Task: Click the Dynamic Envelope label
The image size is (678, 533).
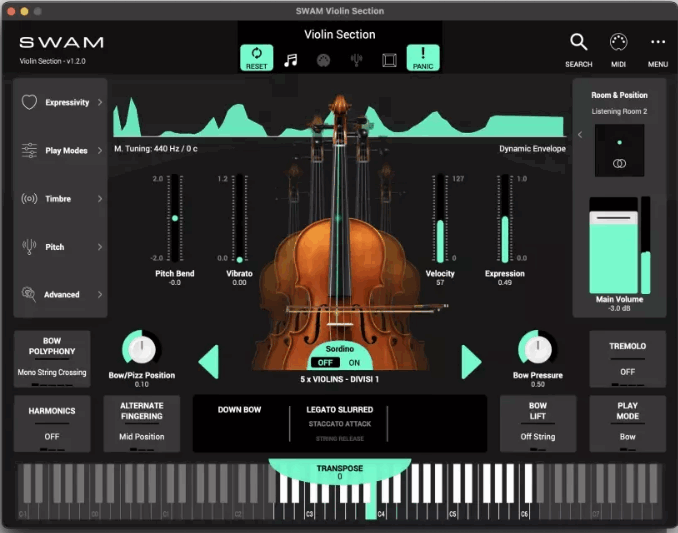Action: [532, 149]
